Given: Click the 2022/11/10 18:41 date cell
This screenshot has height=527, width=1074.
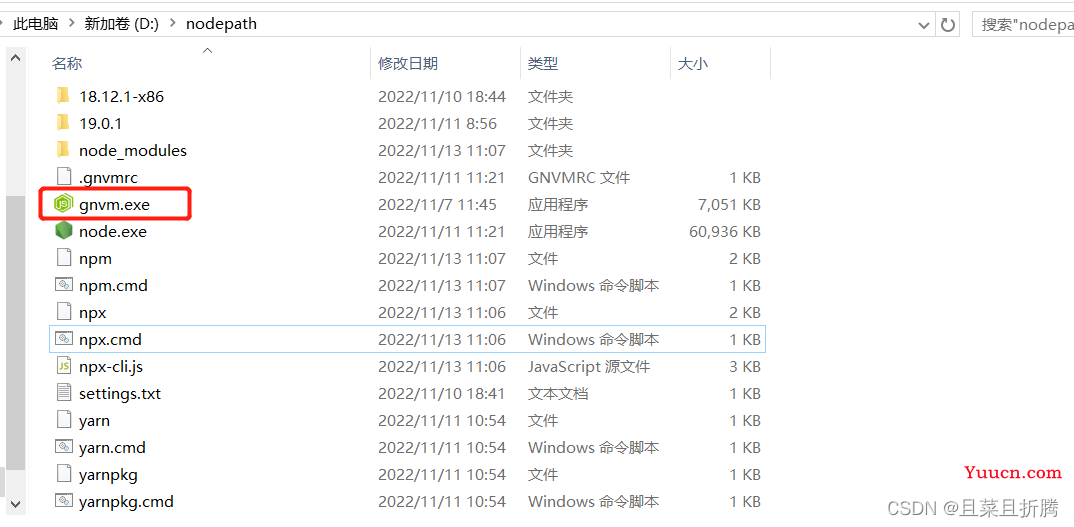Looking at the screenshot, I should (x=442, y=393).
